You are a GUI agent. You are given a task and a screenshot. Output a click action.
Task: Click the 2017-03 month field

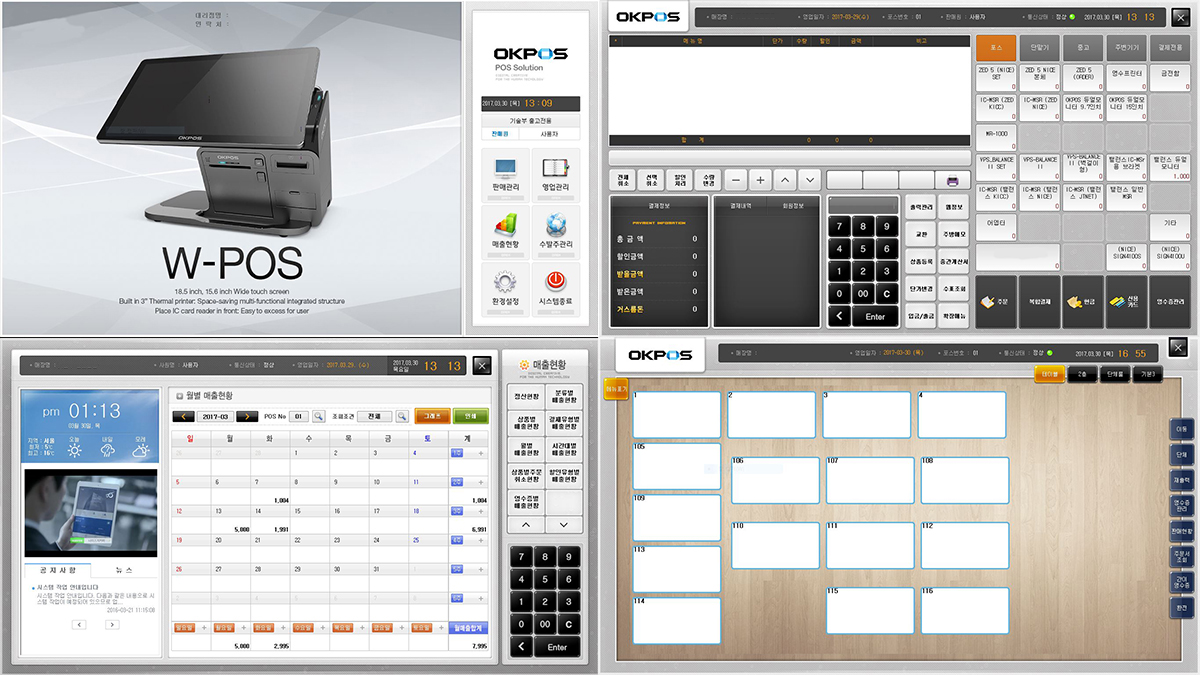tap(214, 416)
